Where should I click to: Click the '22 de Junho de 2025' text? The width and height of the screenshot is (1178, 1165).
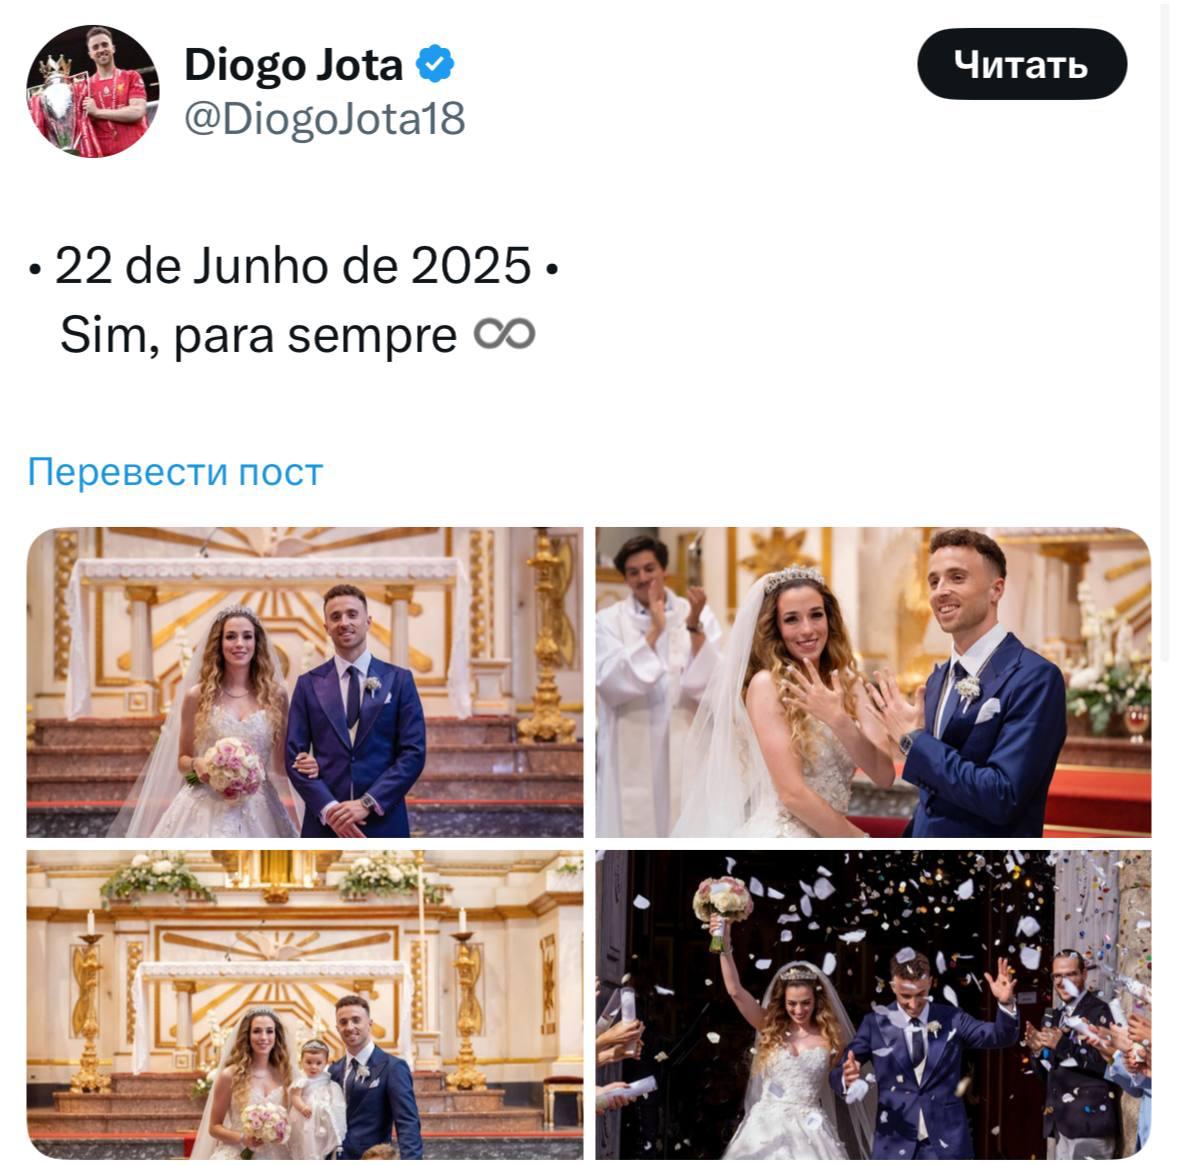(x=293, y=266)
